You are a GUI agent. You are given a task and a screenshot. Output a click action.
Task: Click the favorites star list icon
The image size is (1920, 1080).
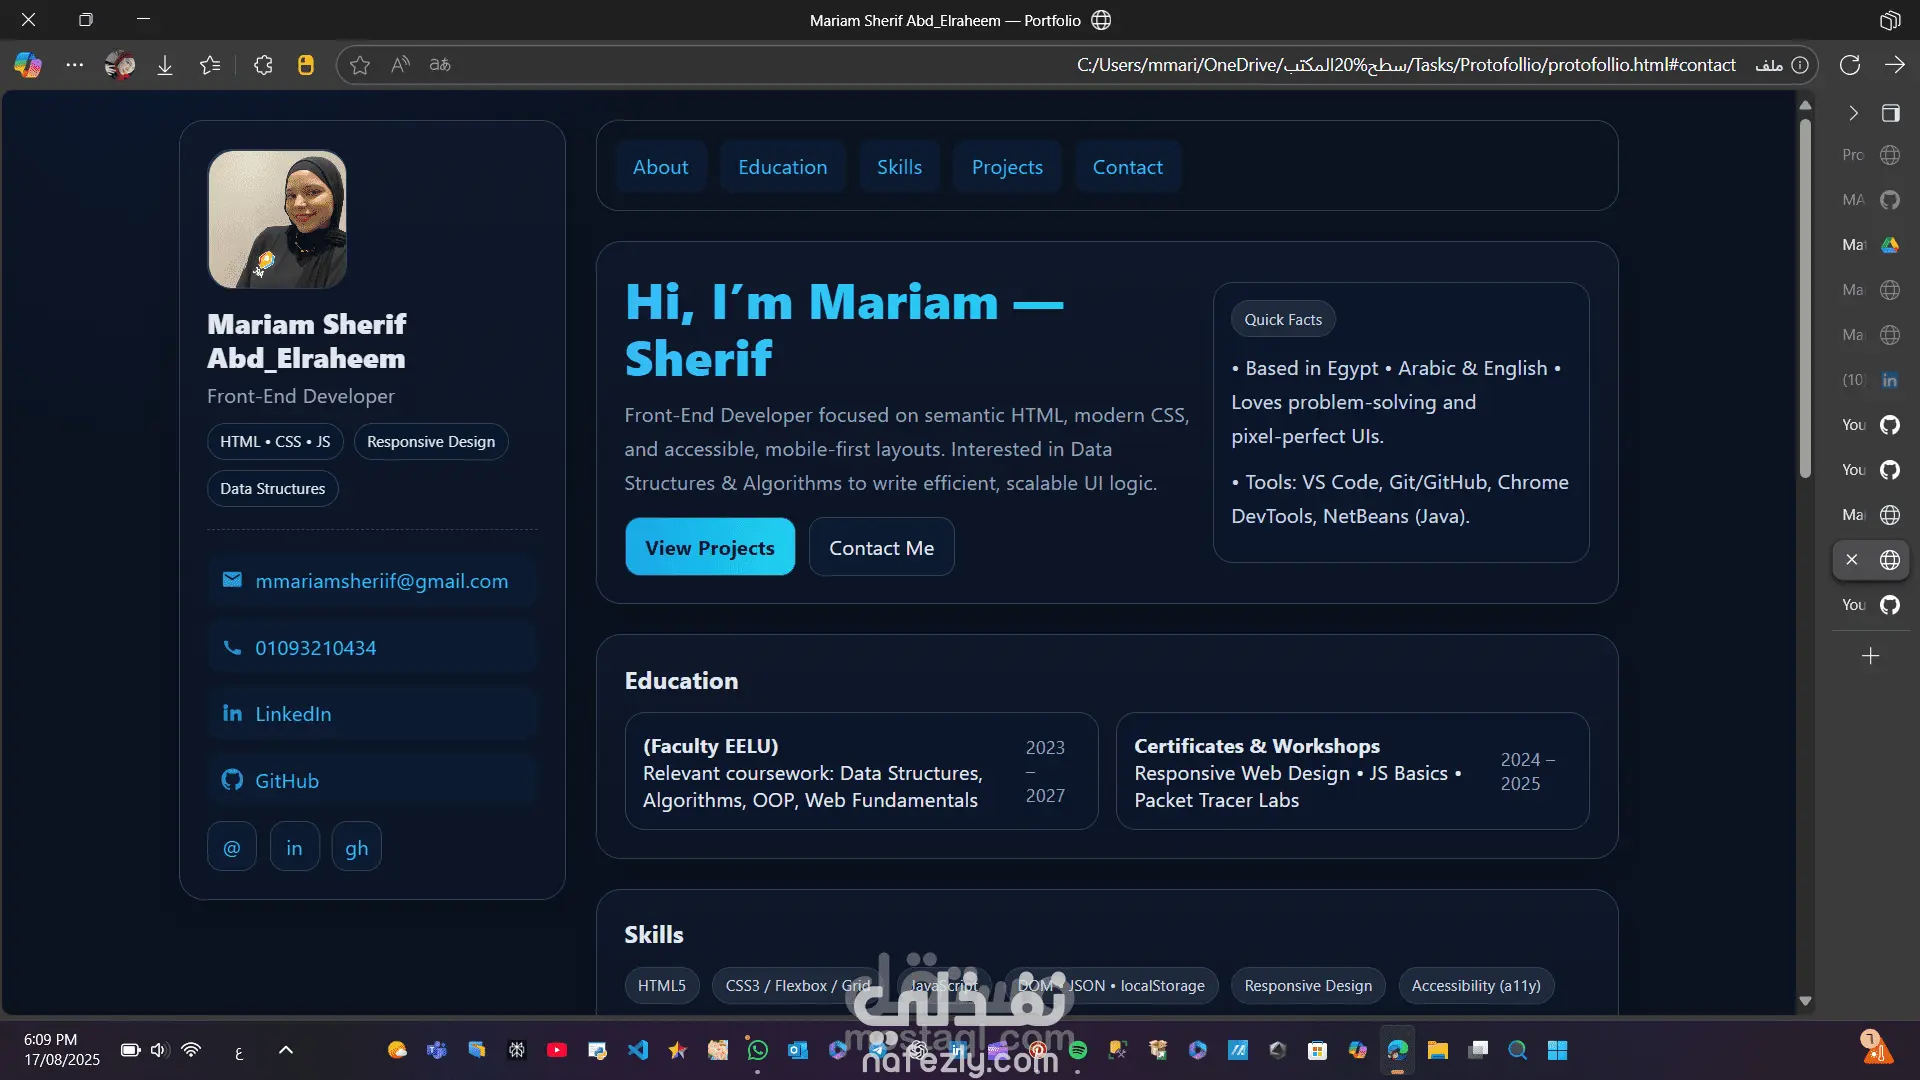(210, 65)
